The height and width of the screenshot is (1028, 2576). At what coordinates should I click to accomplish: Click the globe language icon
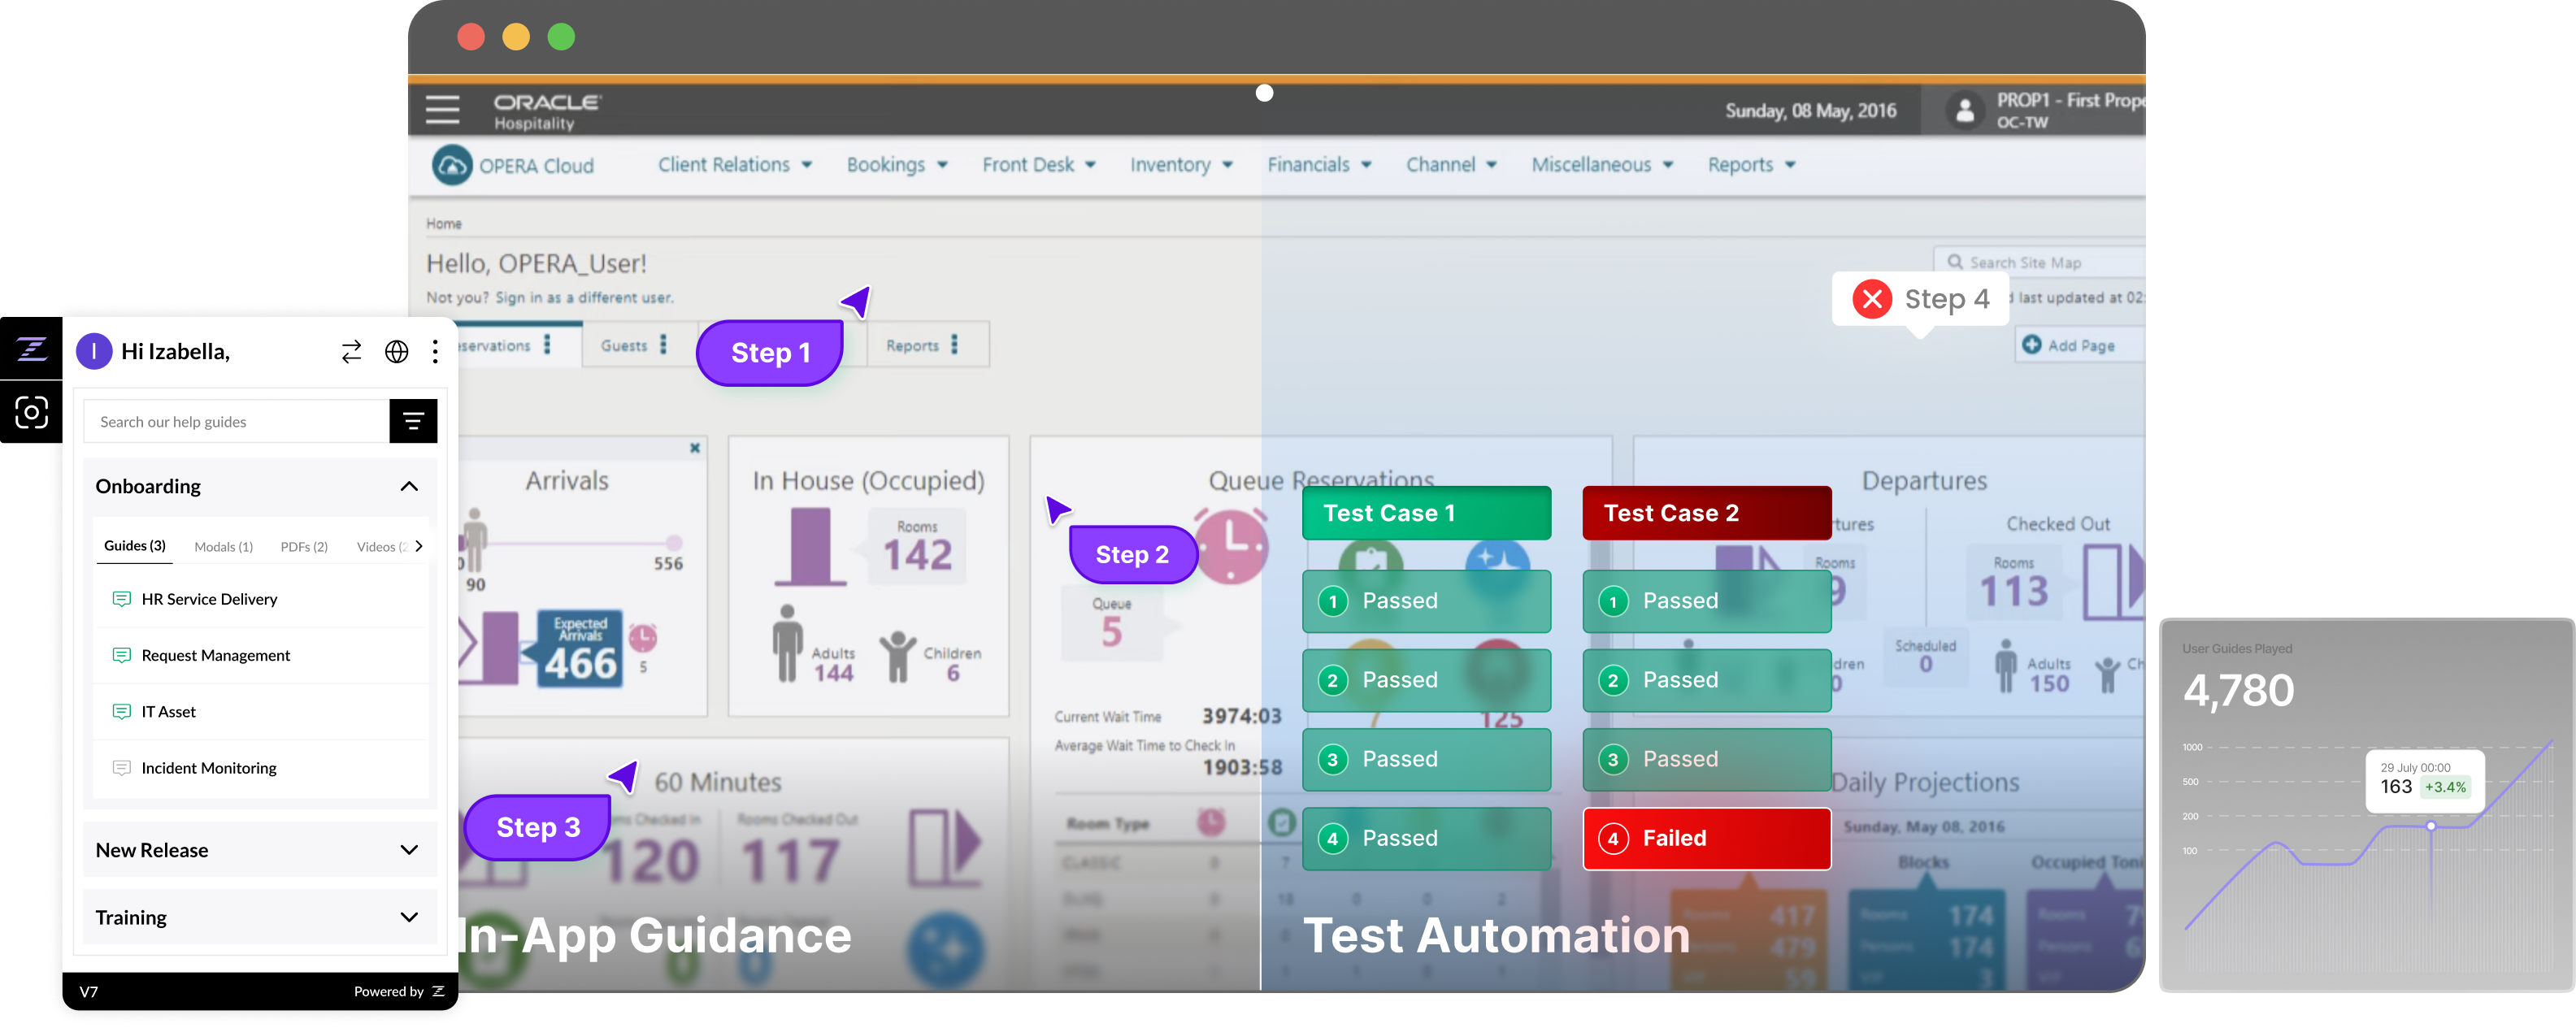click(397, 352)
